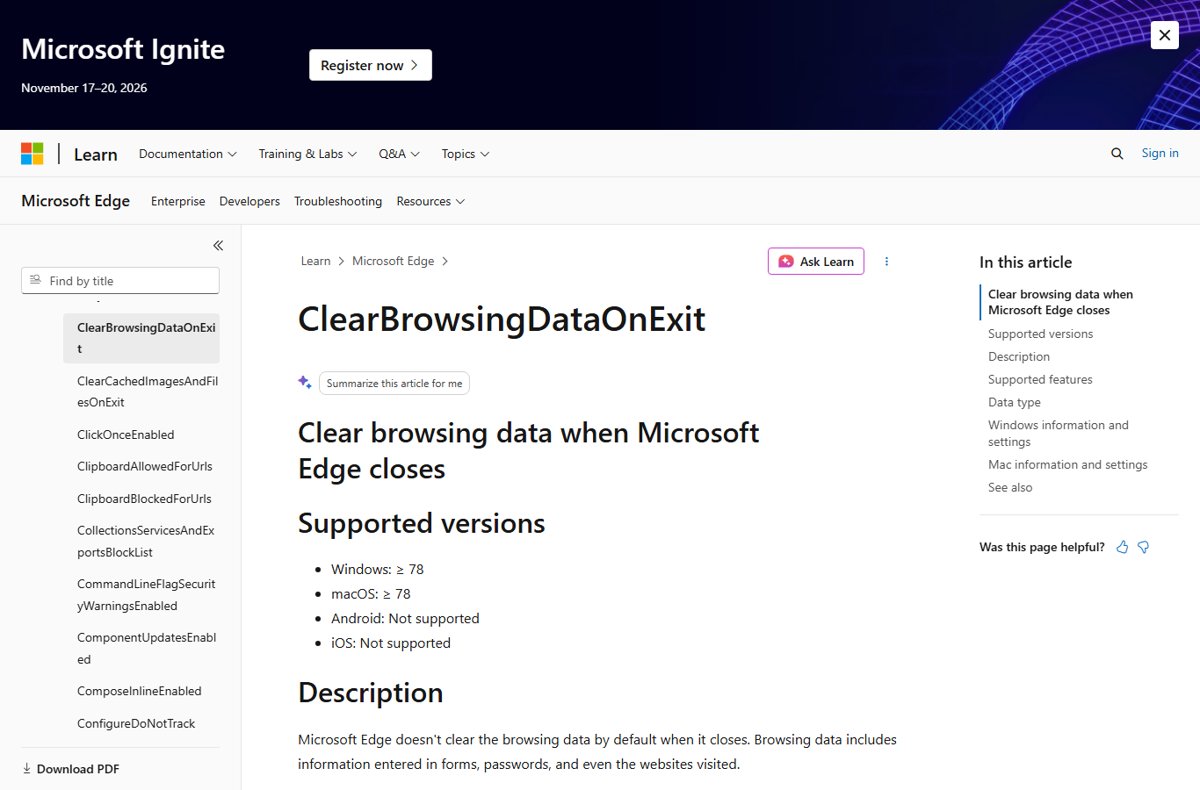The width and height of the screenshot is (1200, 790).
Task: Expand the Documentation menu
Action: (x=188, y=154)
